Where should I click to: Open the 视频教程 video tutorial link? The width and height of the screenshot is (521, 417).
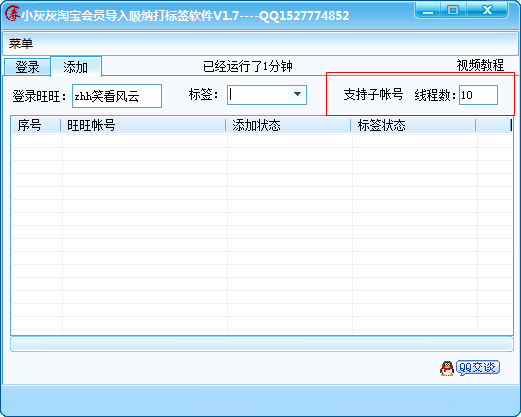(x=480, y=65)
